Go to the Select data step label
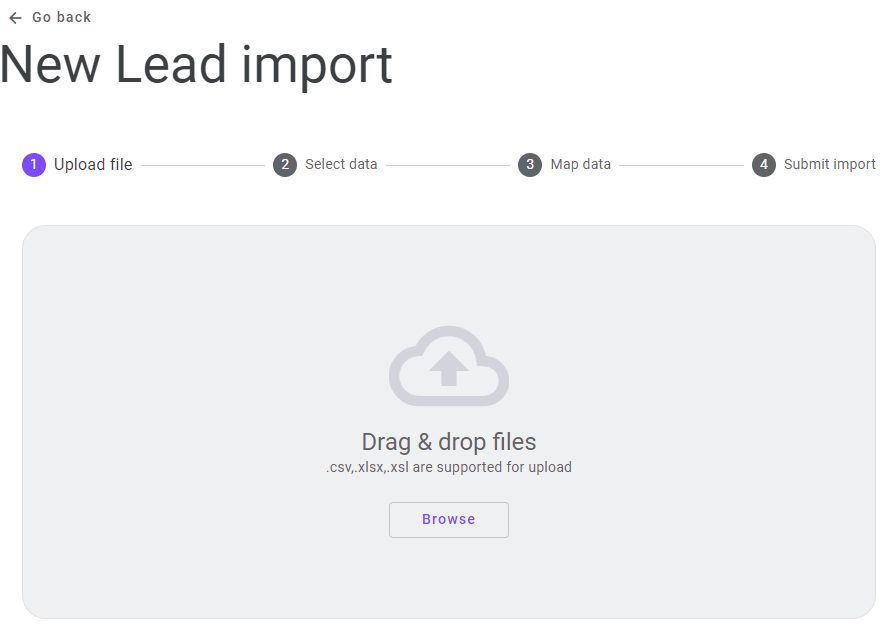 (x=341, y=164)
